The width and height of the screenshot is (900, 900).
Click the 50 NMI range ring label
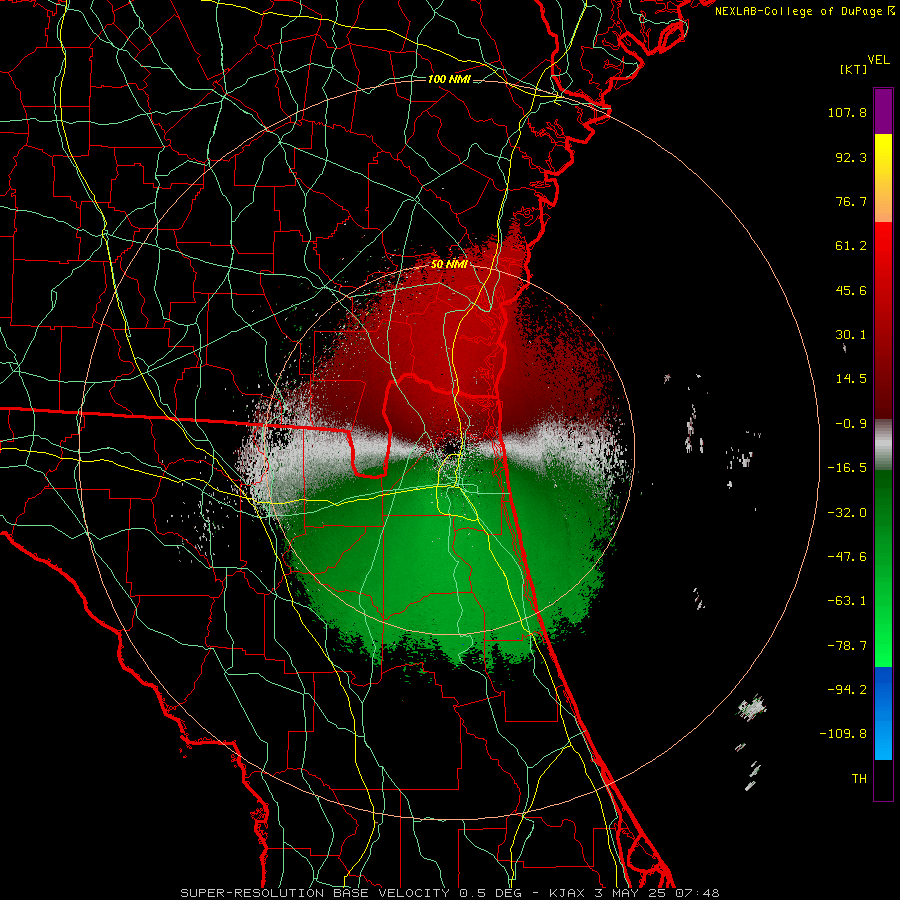pyautogui.click(x=449, y=265)
